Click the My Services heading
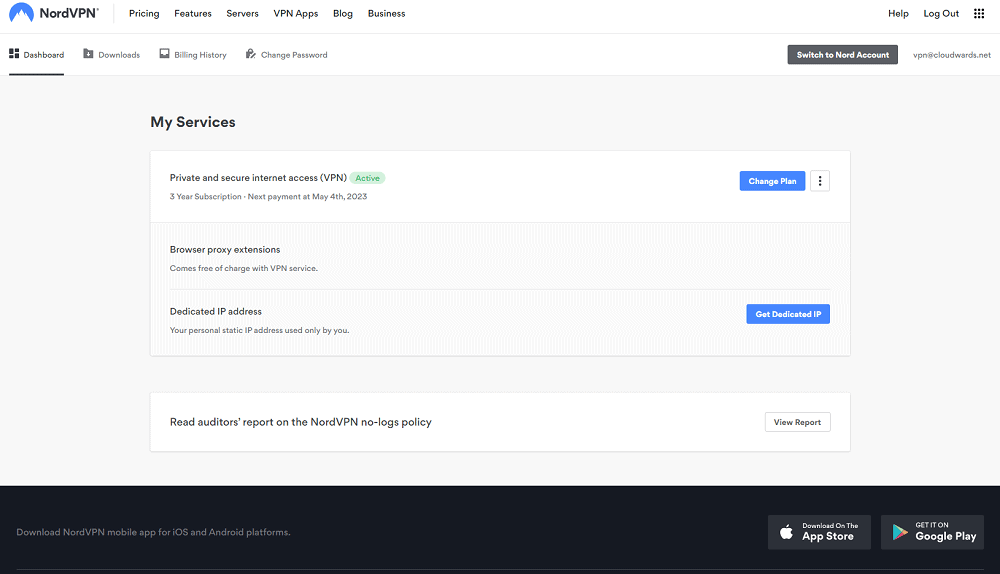This screenshot has width=1000, height=574. 193,122
